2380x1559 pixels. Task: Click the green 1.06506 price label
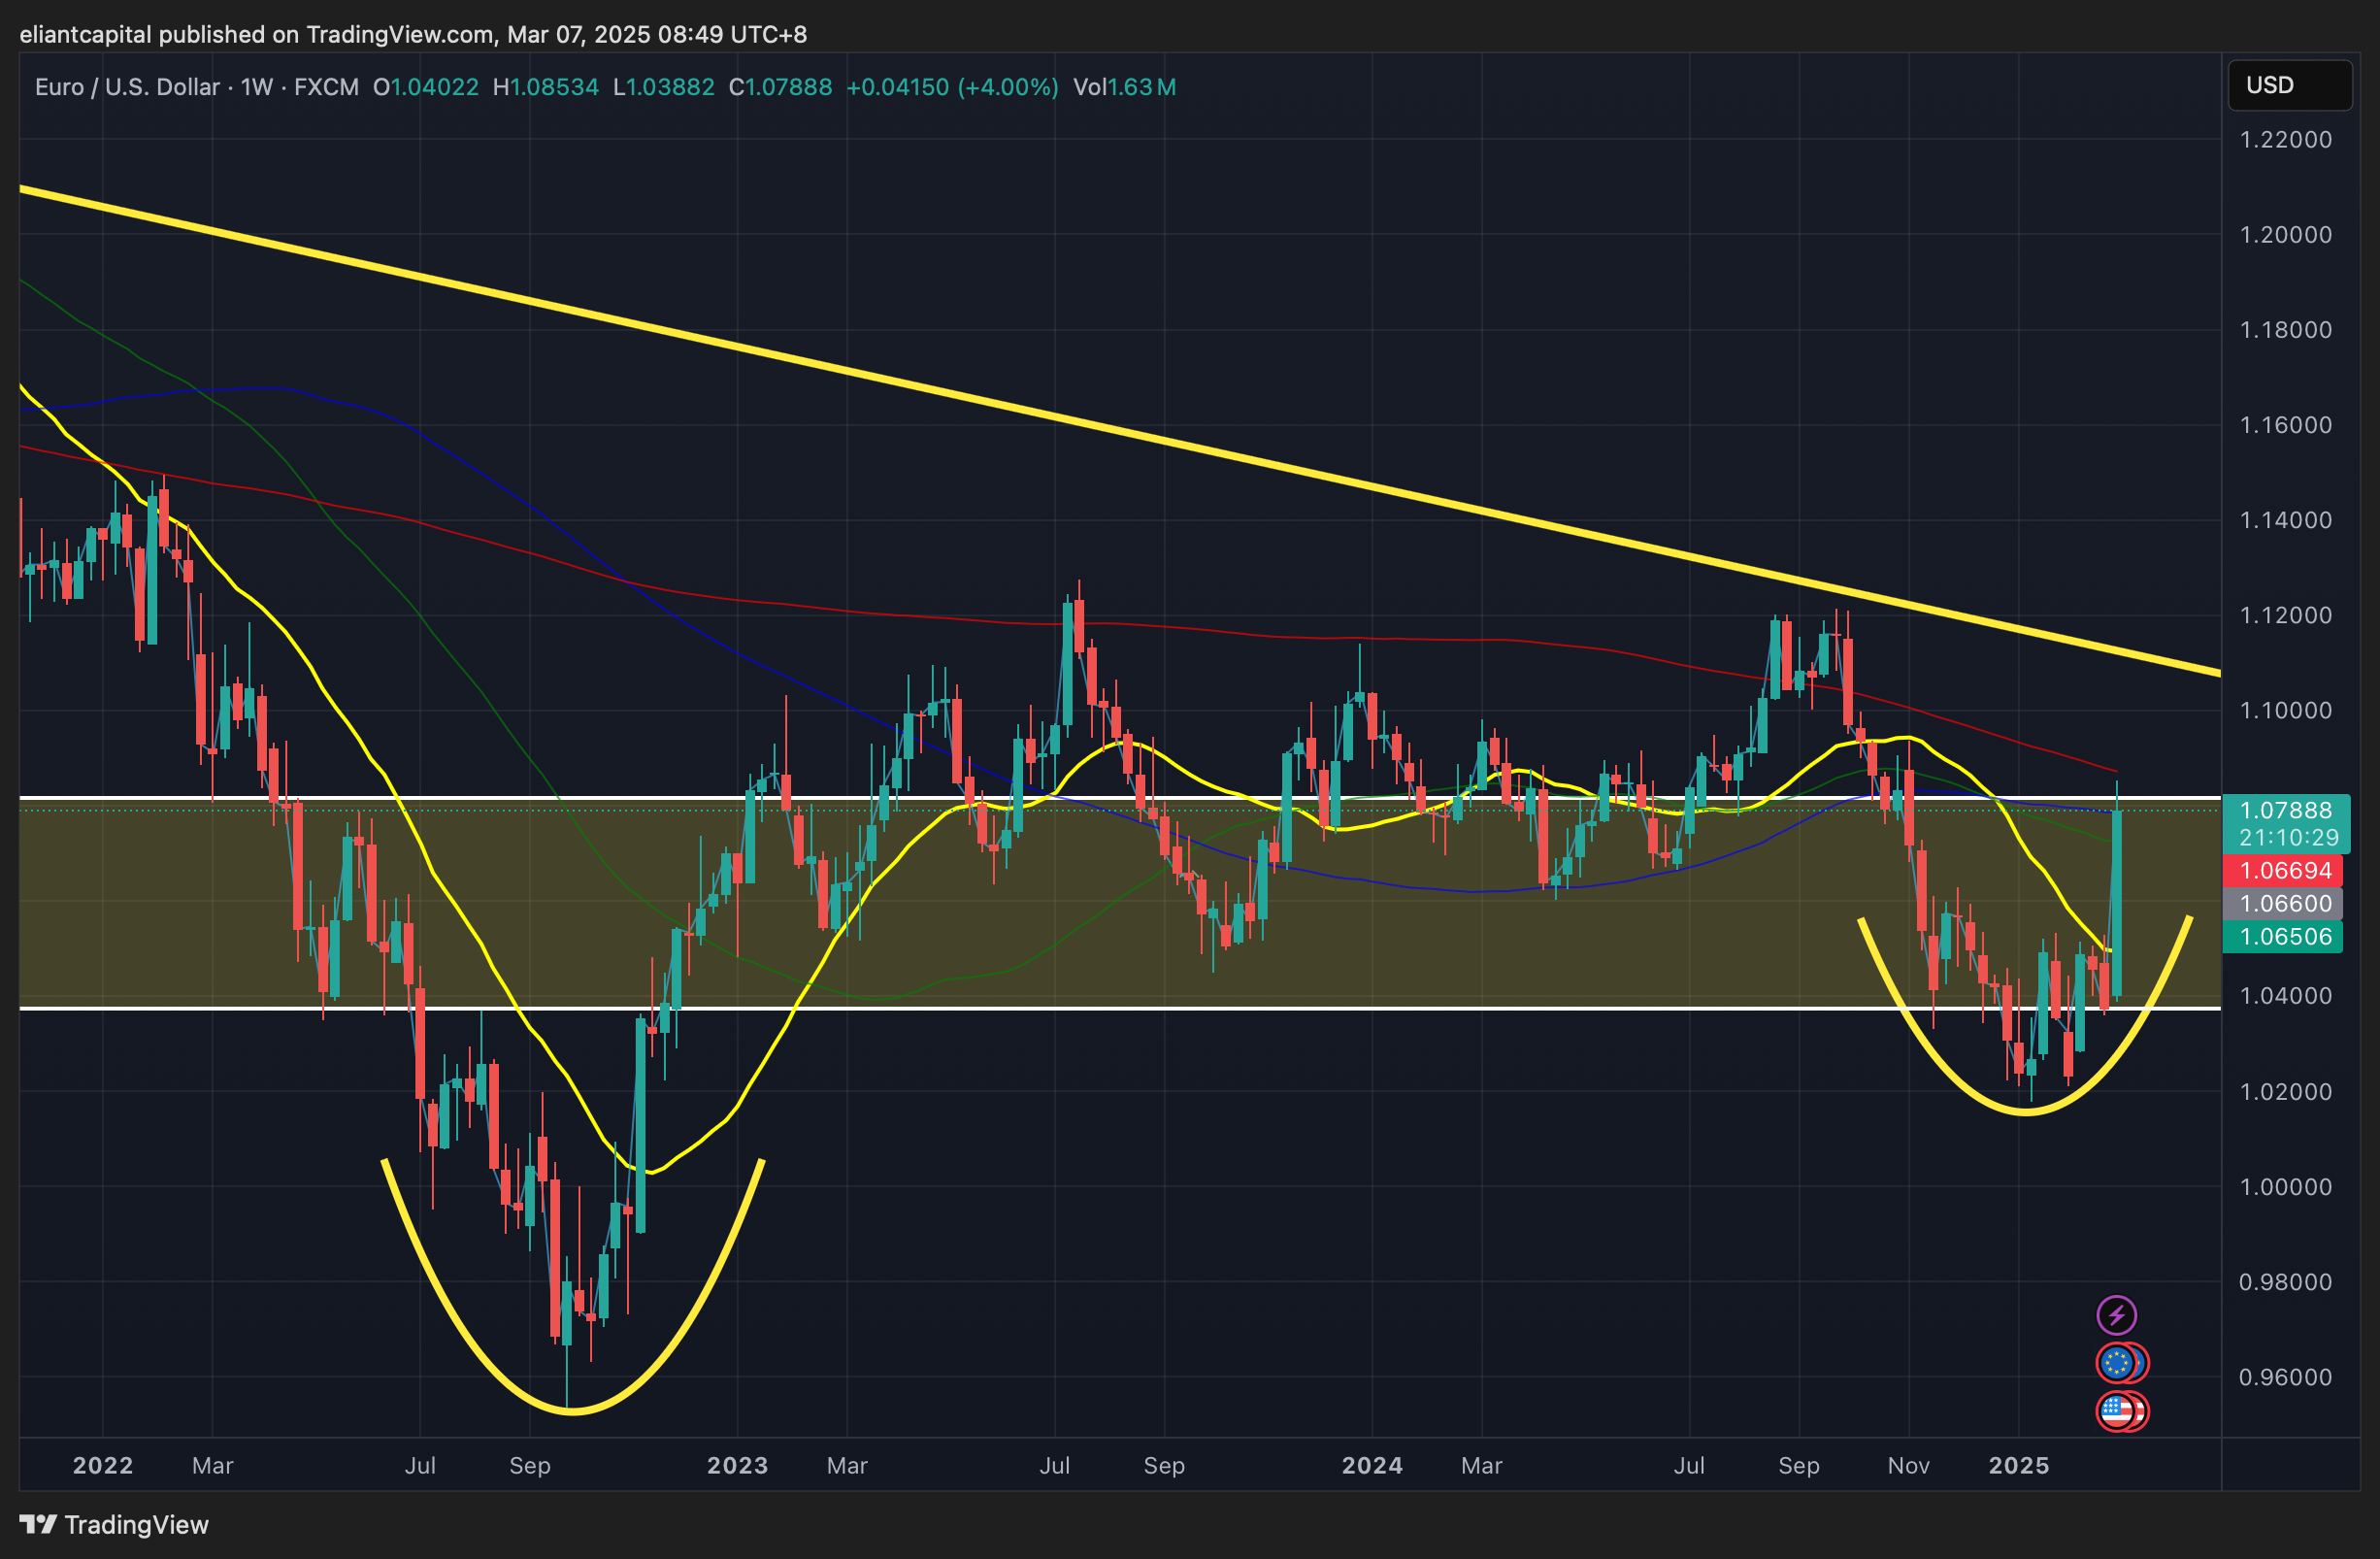2285,937
